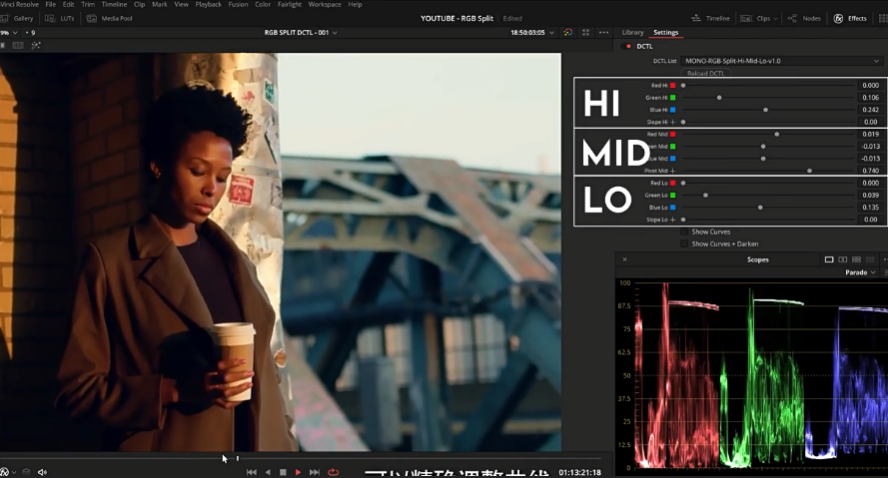This screenshot has height=478, width=888.
Task: Click the loop playback icon
Action: coord(333,472)
